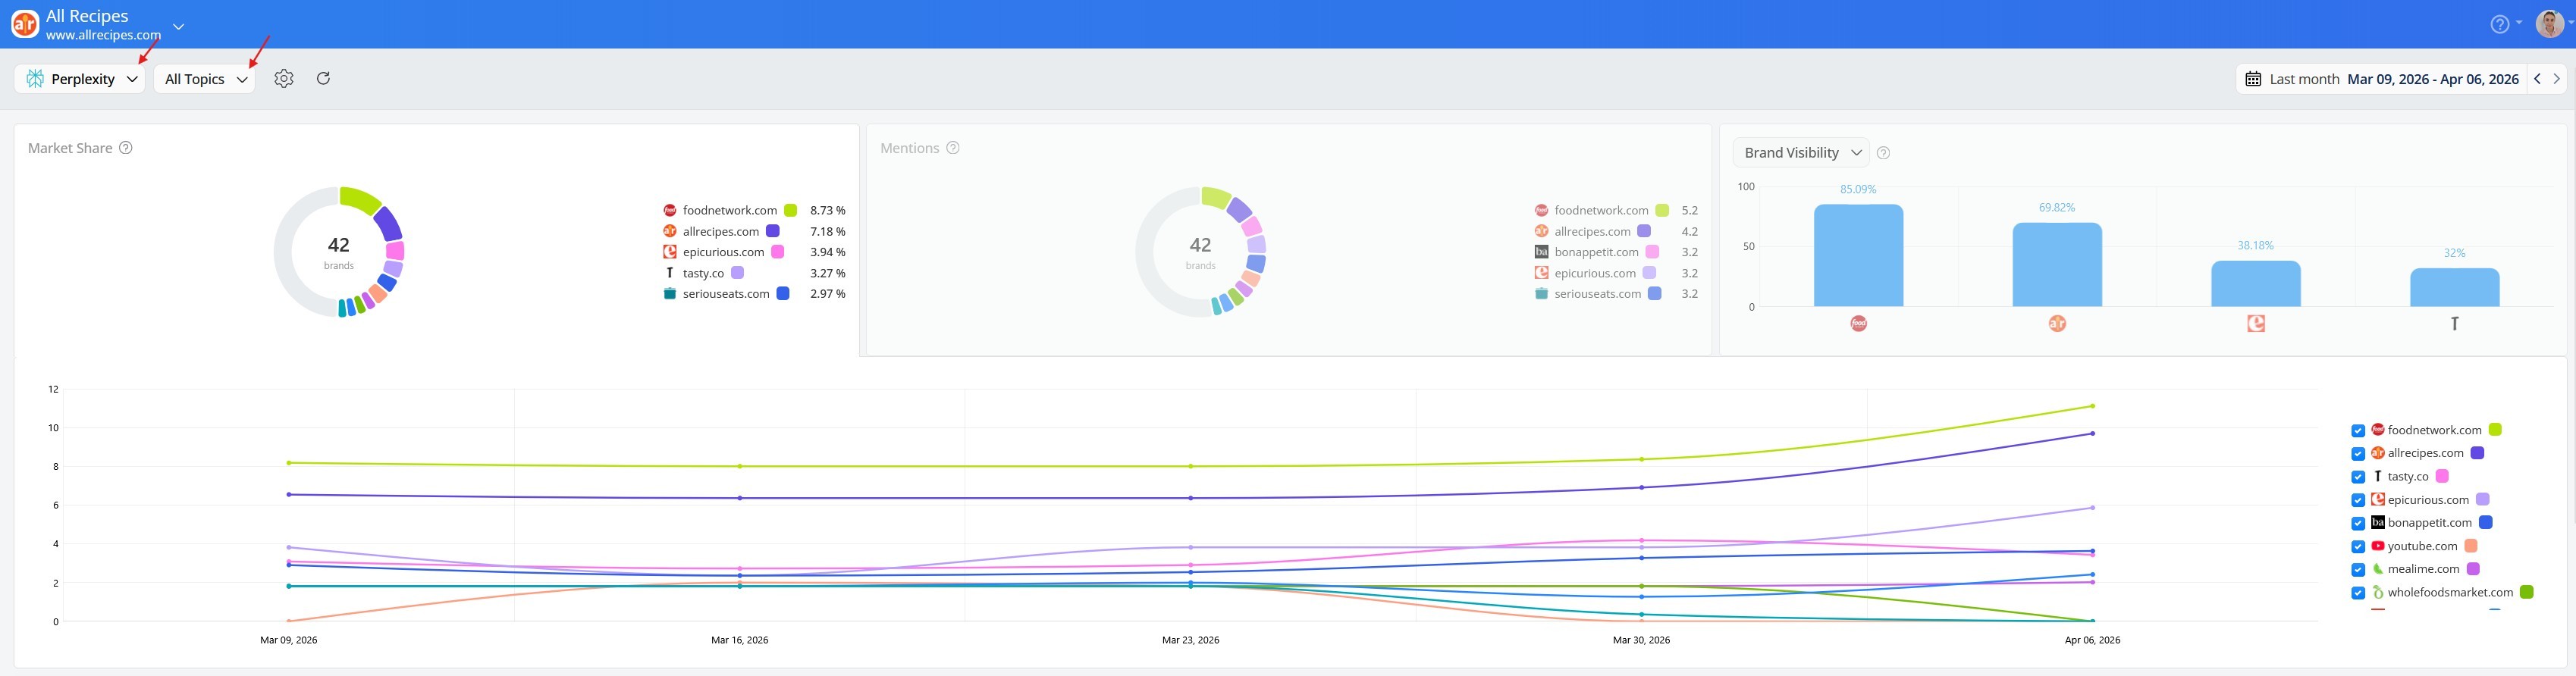Click the allrecipes Apr 06 data point on the line chart
2576x676 pixels.
pyautogui.click(x=2092, y=434)
